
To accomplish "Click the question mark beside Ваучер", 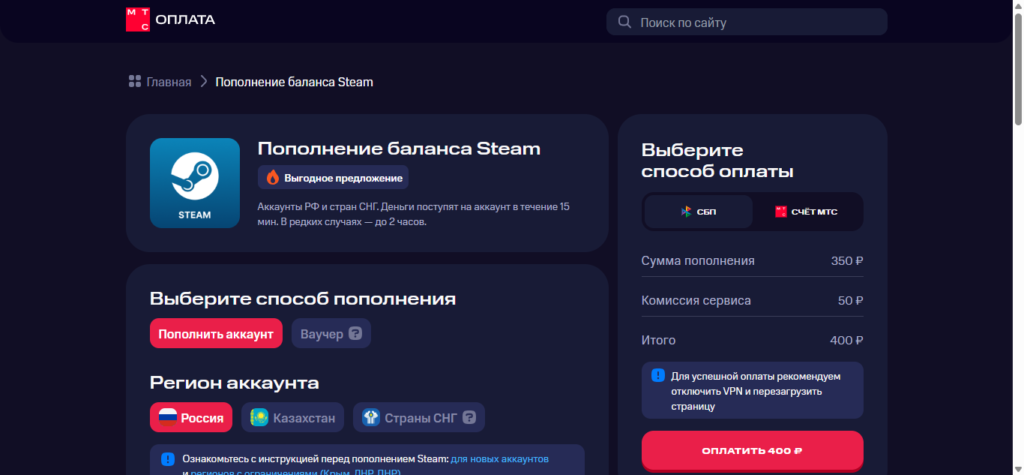I will tap(355, 333).
